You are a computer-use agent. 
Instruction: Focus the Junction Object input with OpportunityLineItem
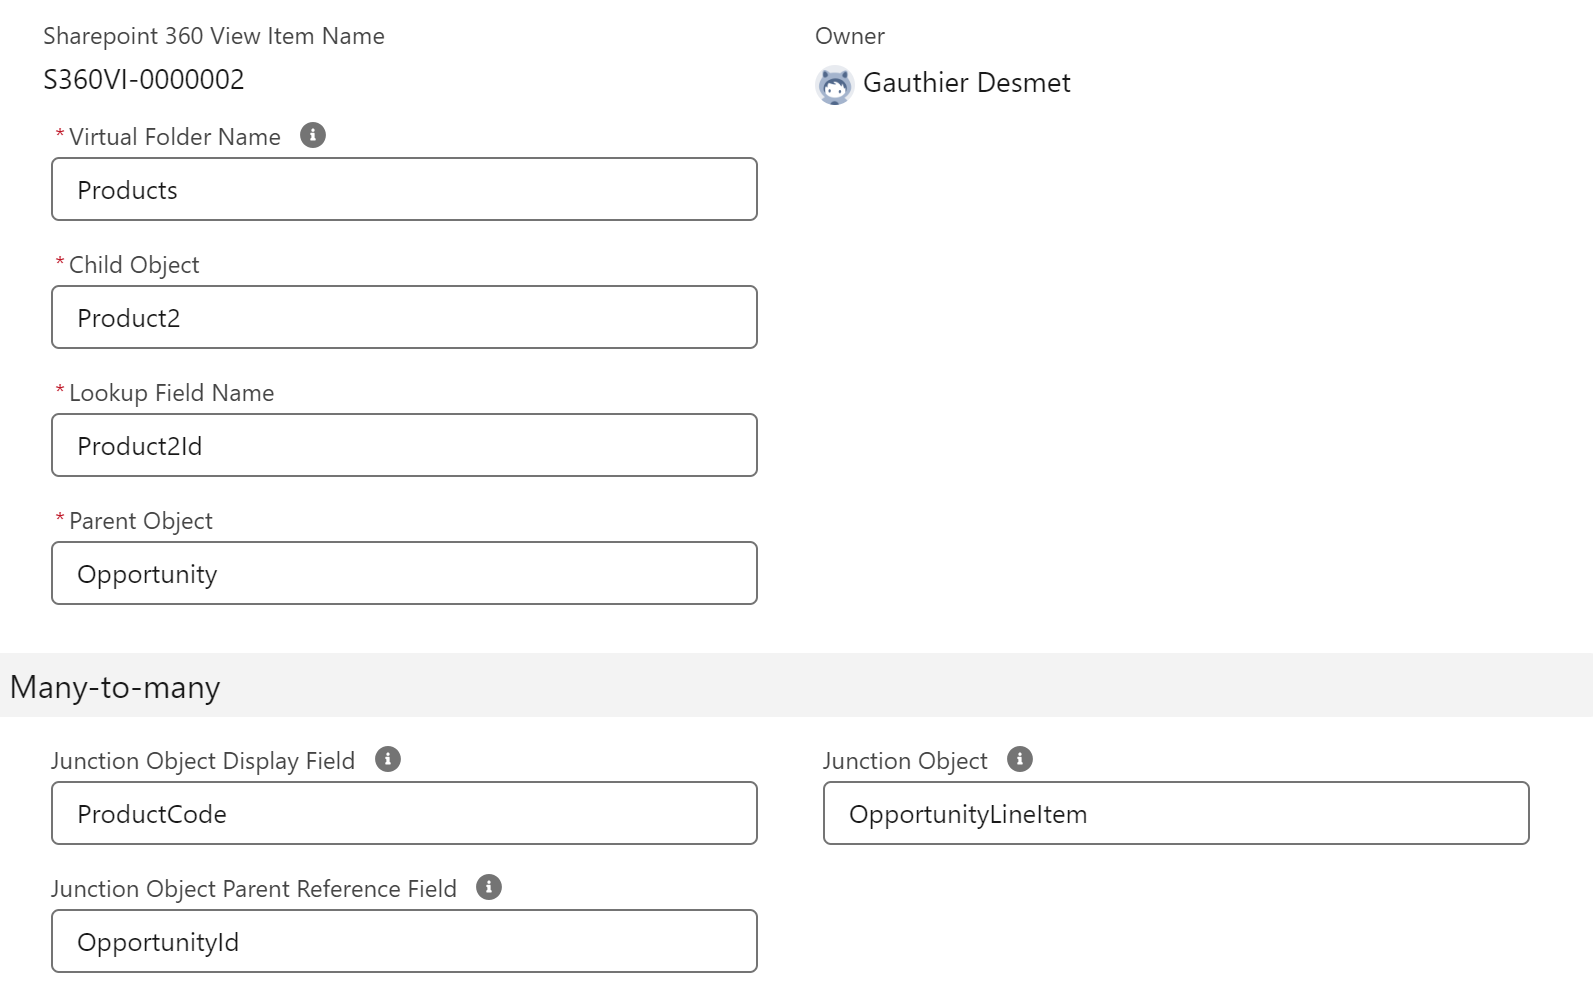[1175, 814]
